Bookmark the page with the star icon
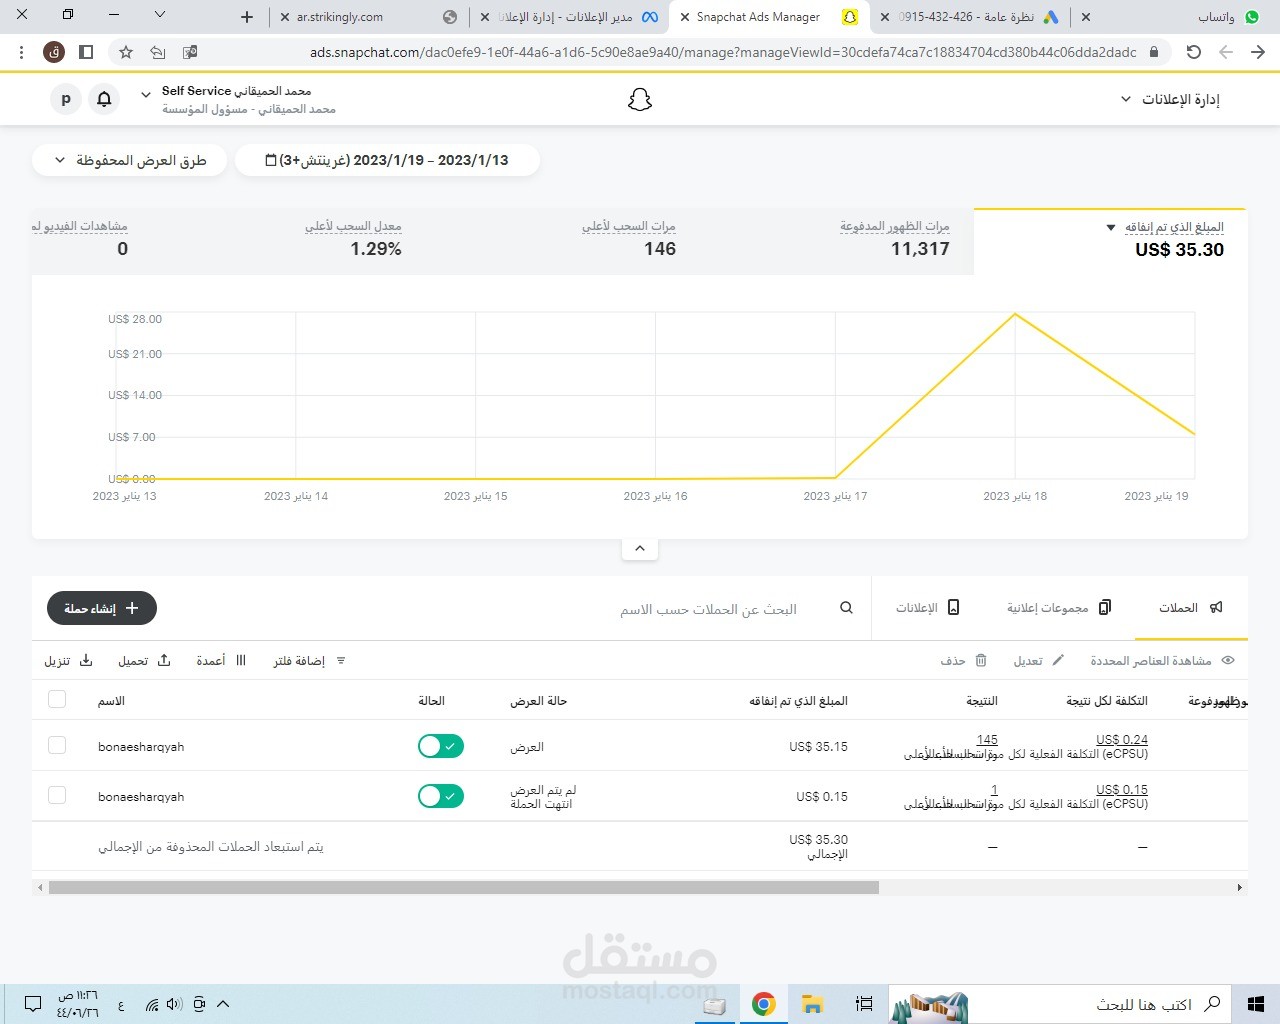This screenshot has height=1024, width=1280. [x=126, y=52]
